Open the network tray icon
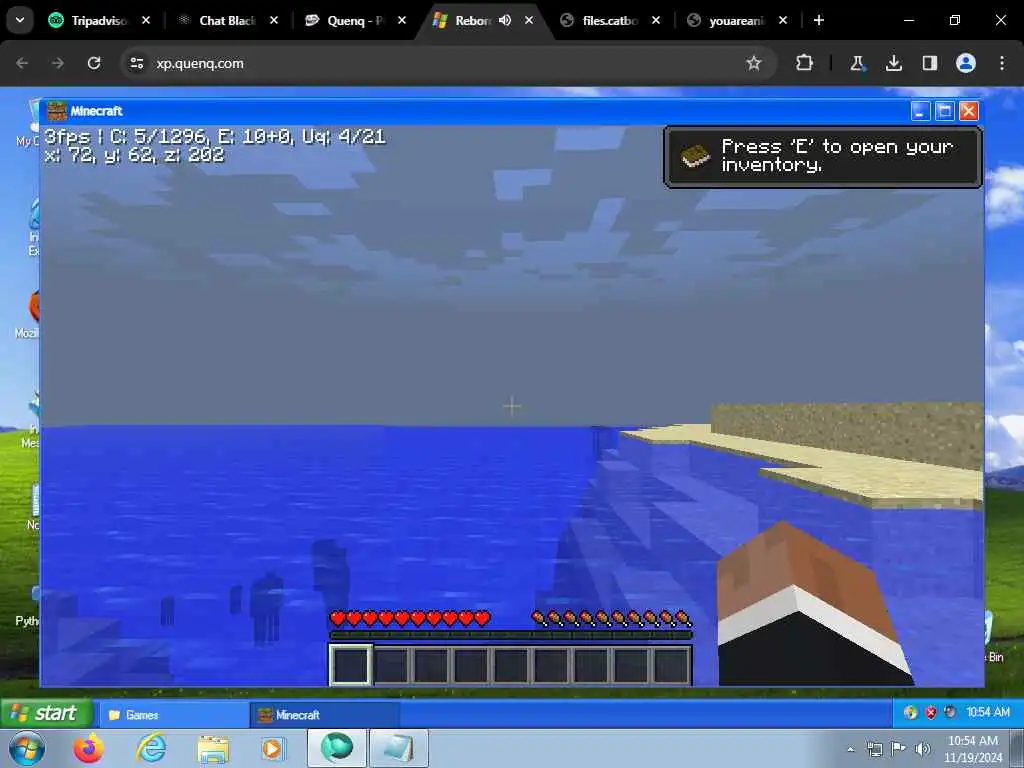This screenshot has height=768, width=1024. 874,749
